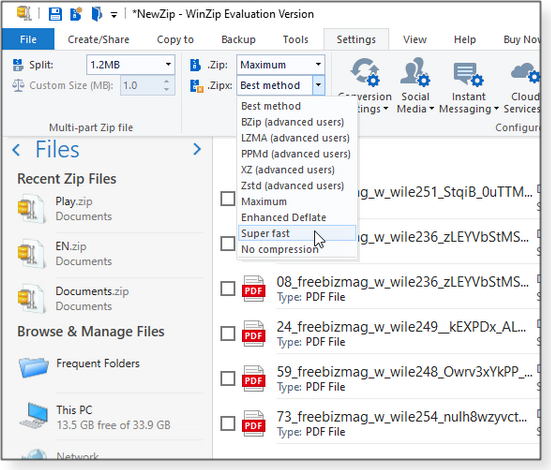Click the Save icon in quick access toolbar

55,14
